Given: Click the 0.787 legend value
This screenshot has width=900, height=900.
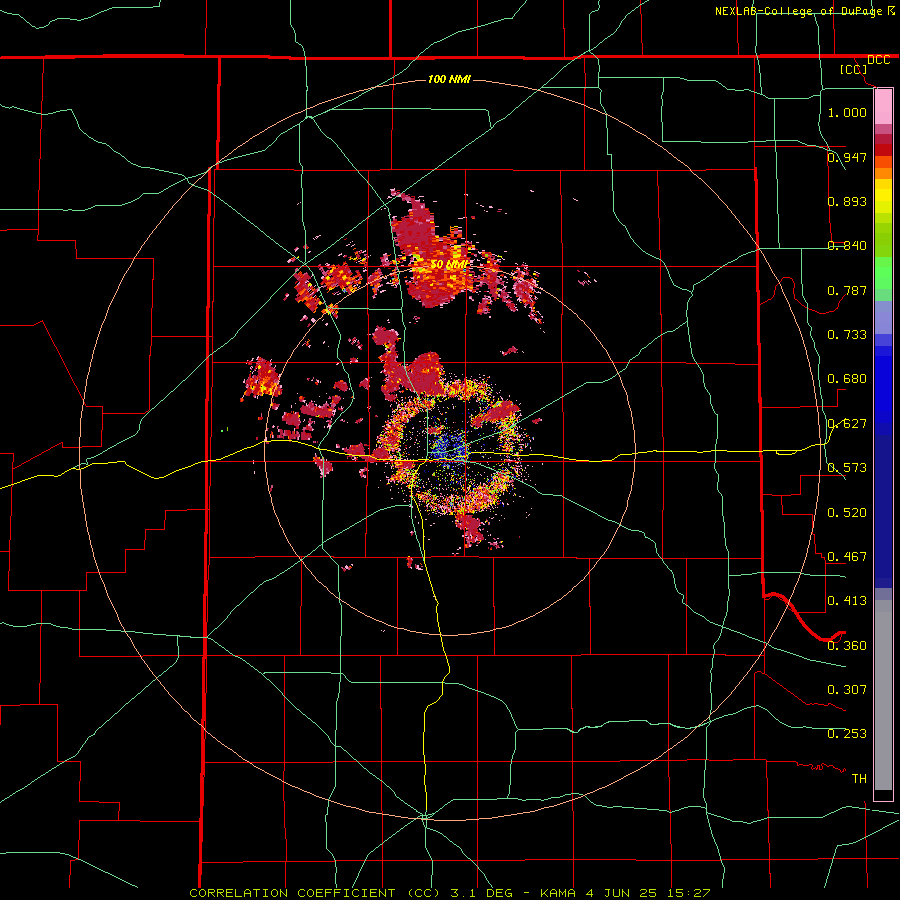Looking at the screenshot, I should coord(847,290).
